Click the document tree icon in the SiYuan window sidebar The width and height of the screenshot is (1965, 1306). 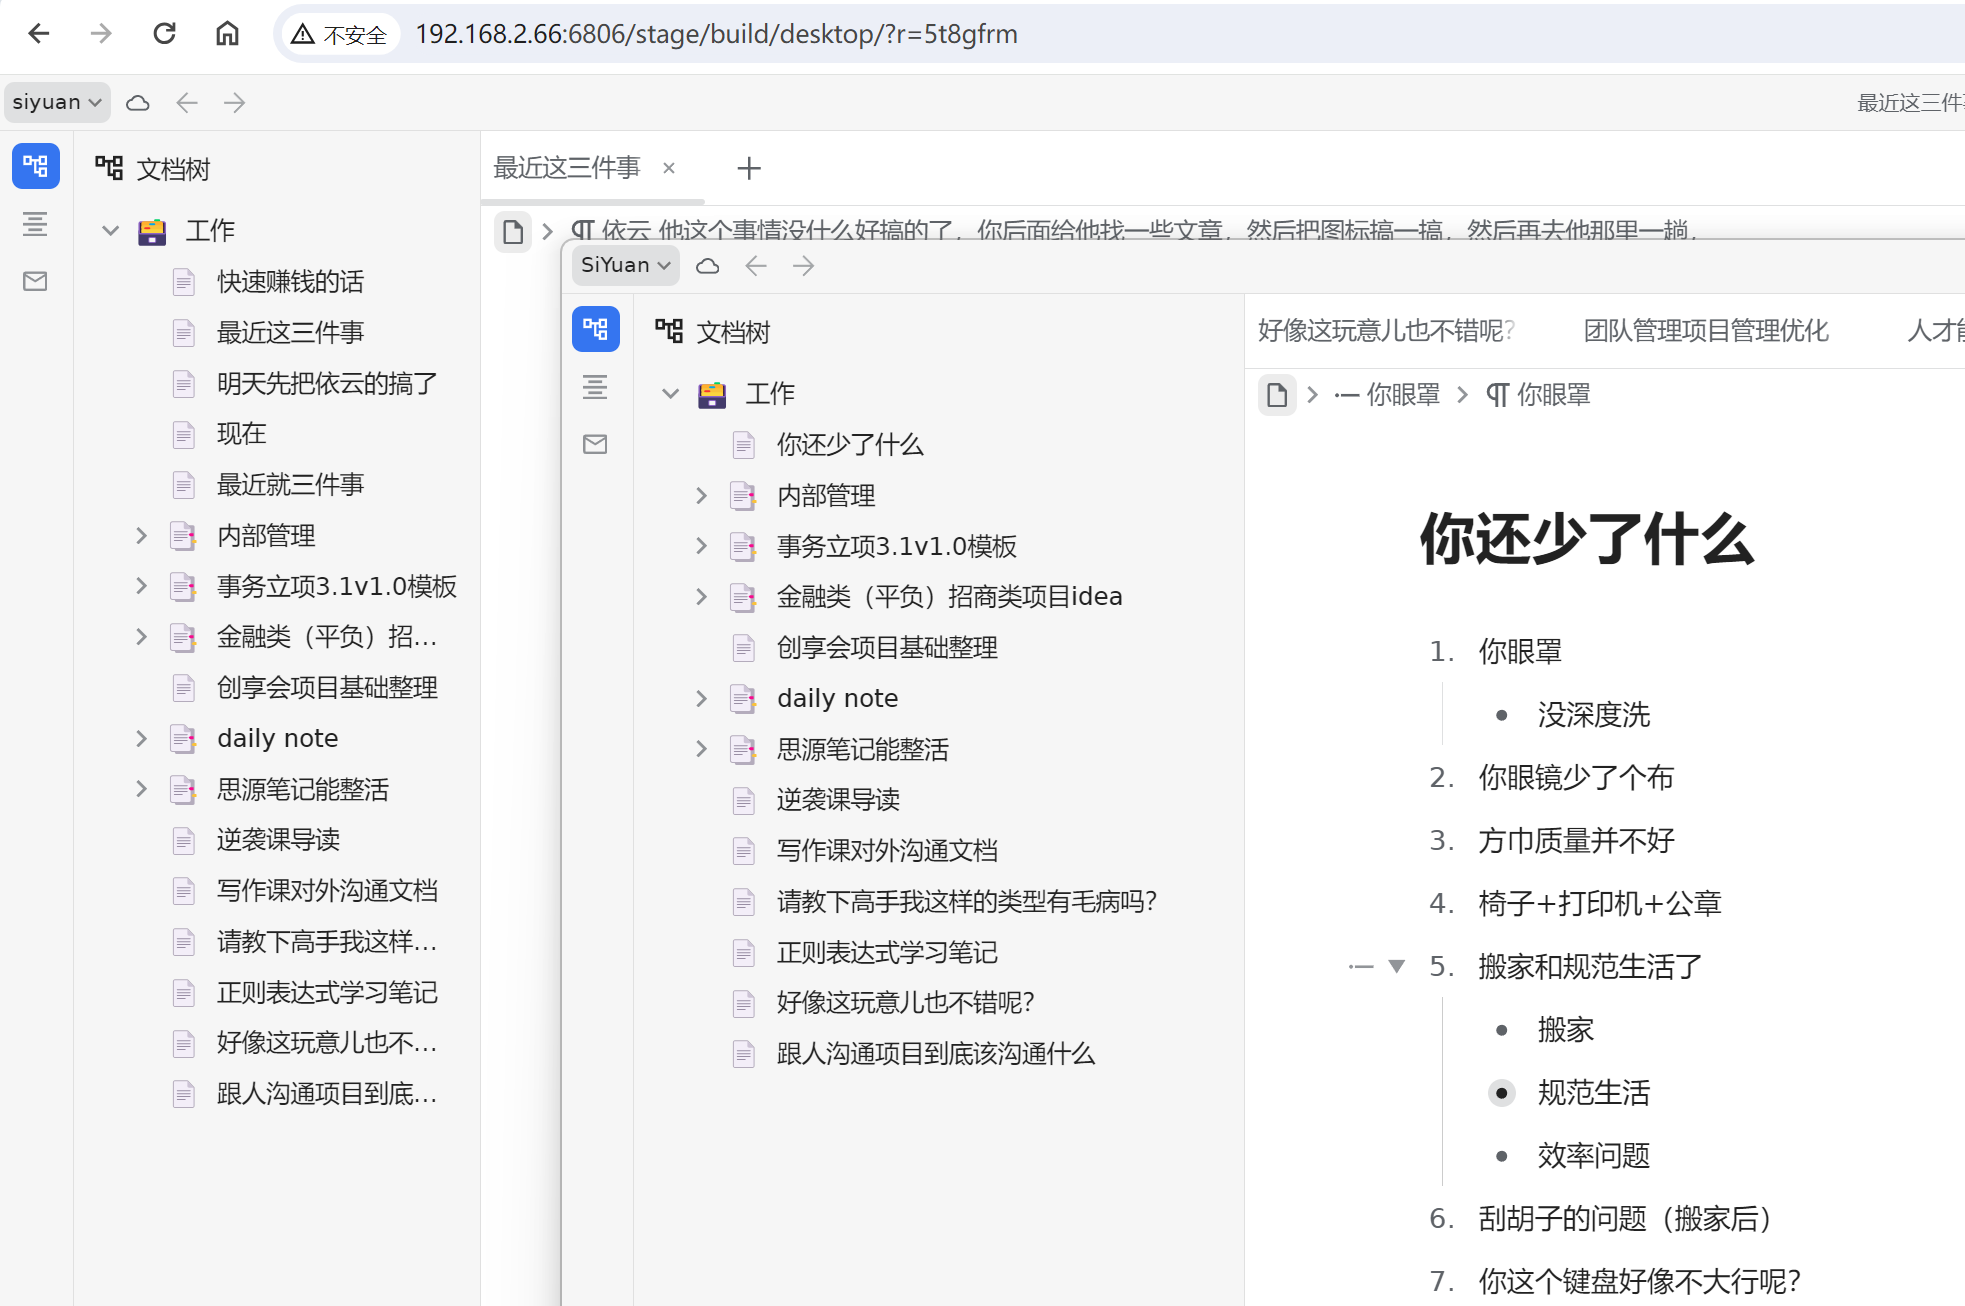pyautogui.click(x=596, y=329)
